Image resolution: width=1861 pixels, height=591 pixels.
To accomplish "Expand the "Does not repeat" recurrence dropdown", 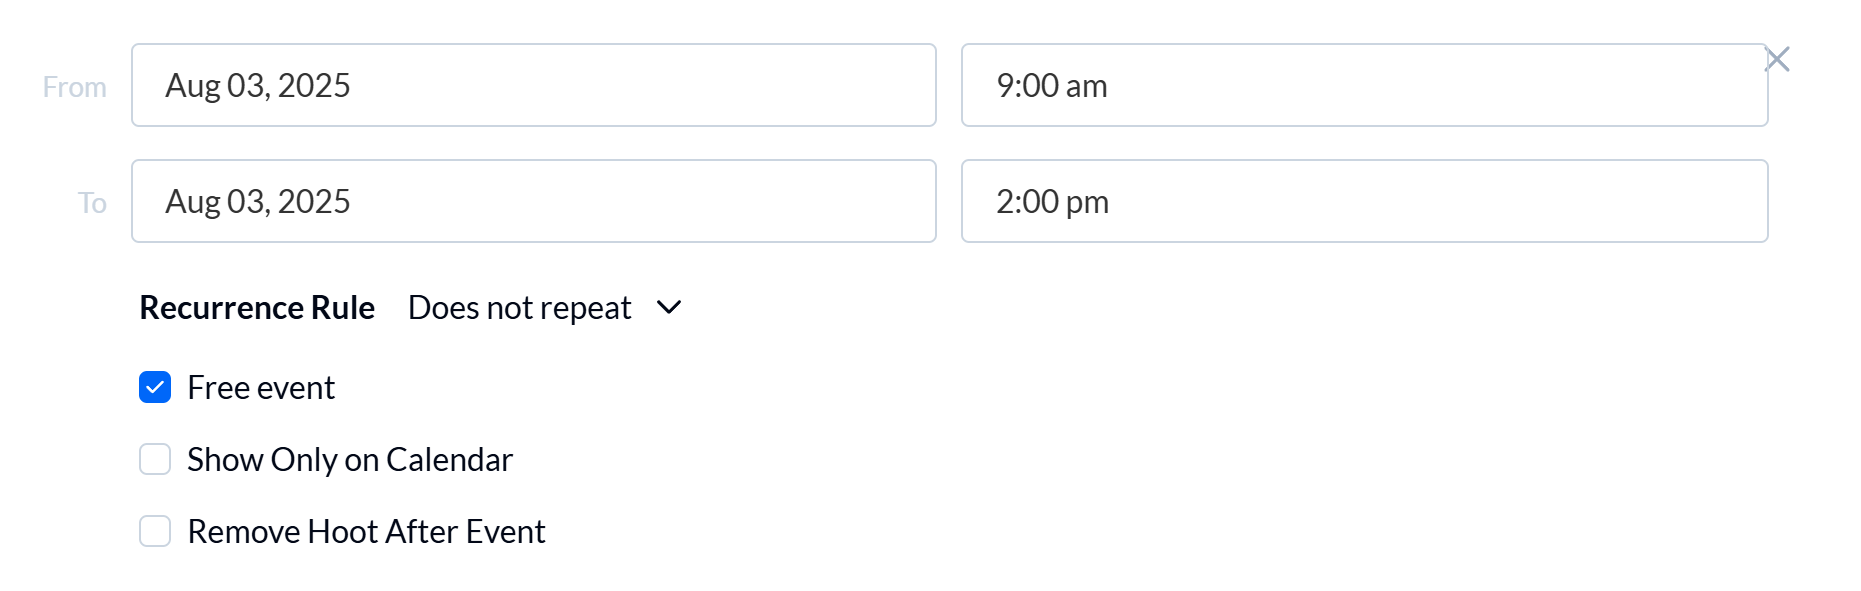I will (x=519, y=307).
